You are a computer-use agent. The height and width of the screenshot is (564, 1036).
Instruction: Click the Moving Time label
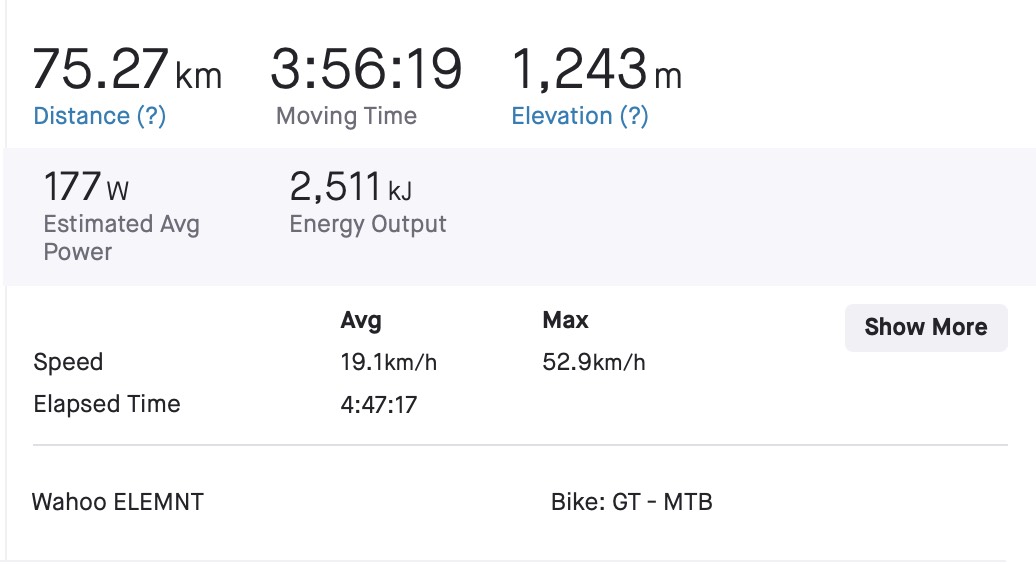[346, 116]
